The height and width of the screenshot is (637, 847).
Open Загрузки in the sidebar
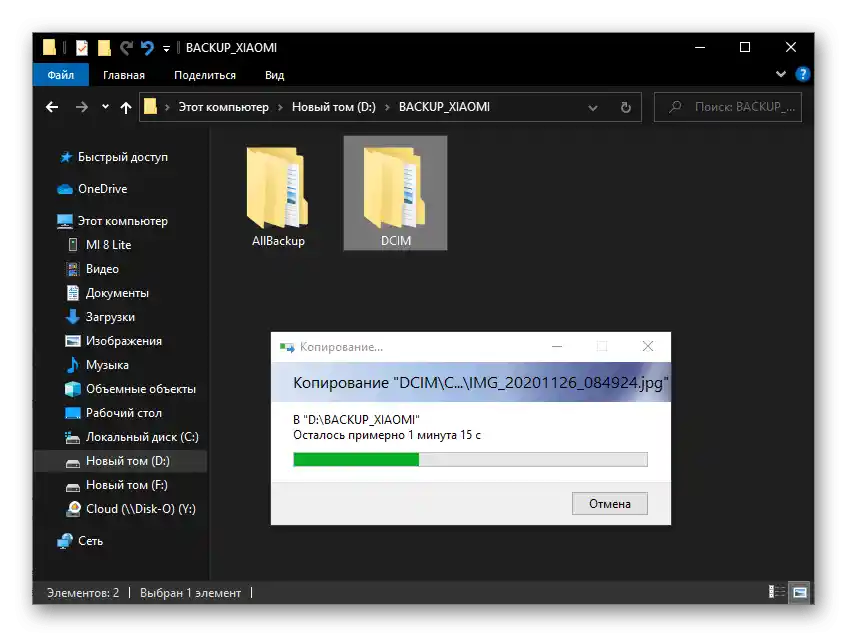click(x=110, y=317)
